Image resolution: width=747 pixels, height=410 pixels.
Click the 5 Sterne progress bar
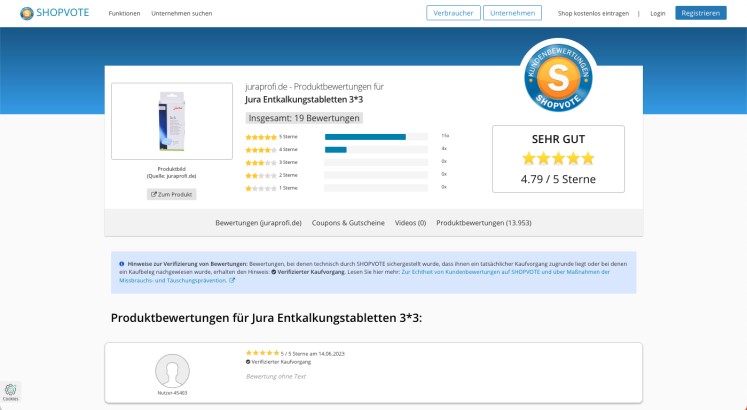pyautogui.click(x=376, y=137)
